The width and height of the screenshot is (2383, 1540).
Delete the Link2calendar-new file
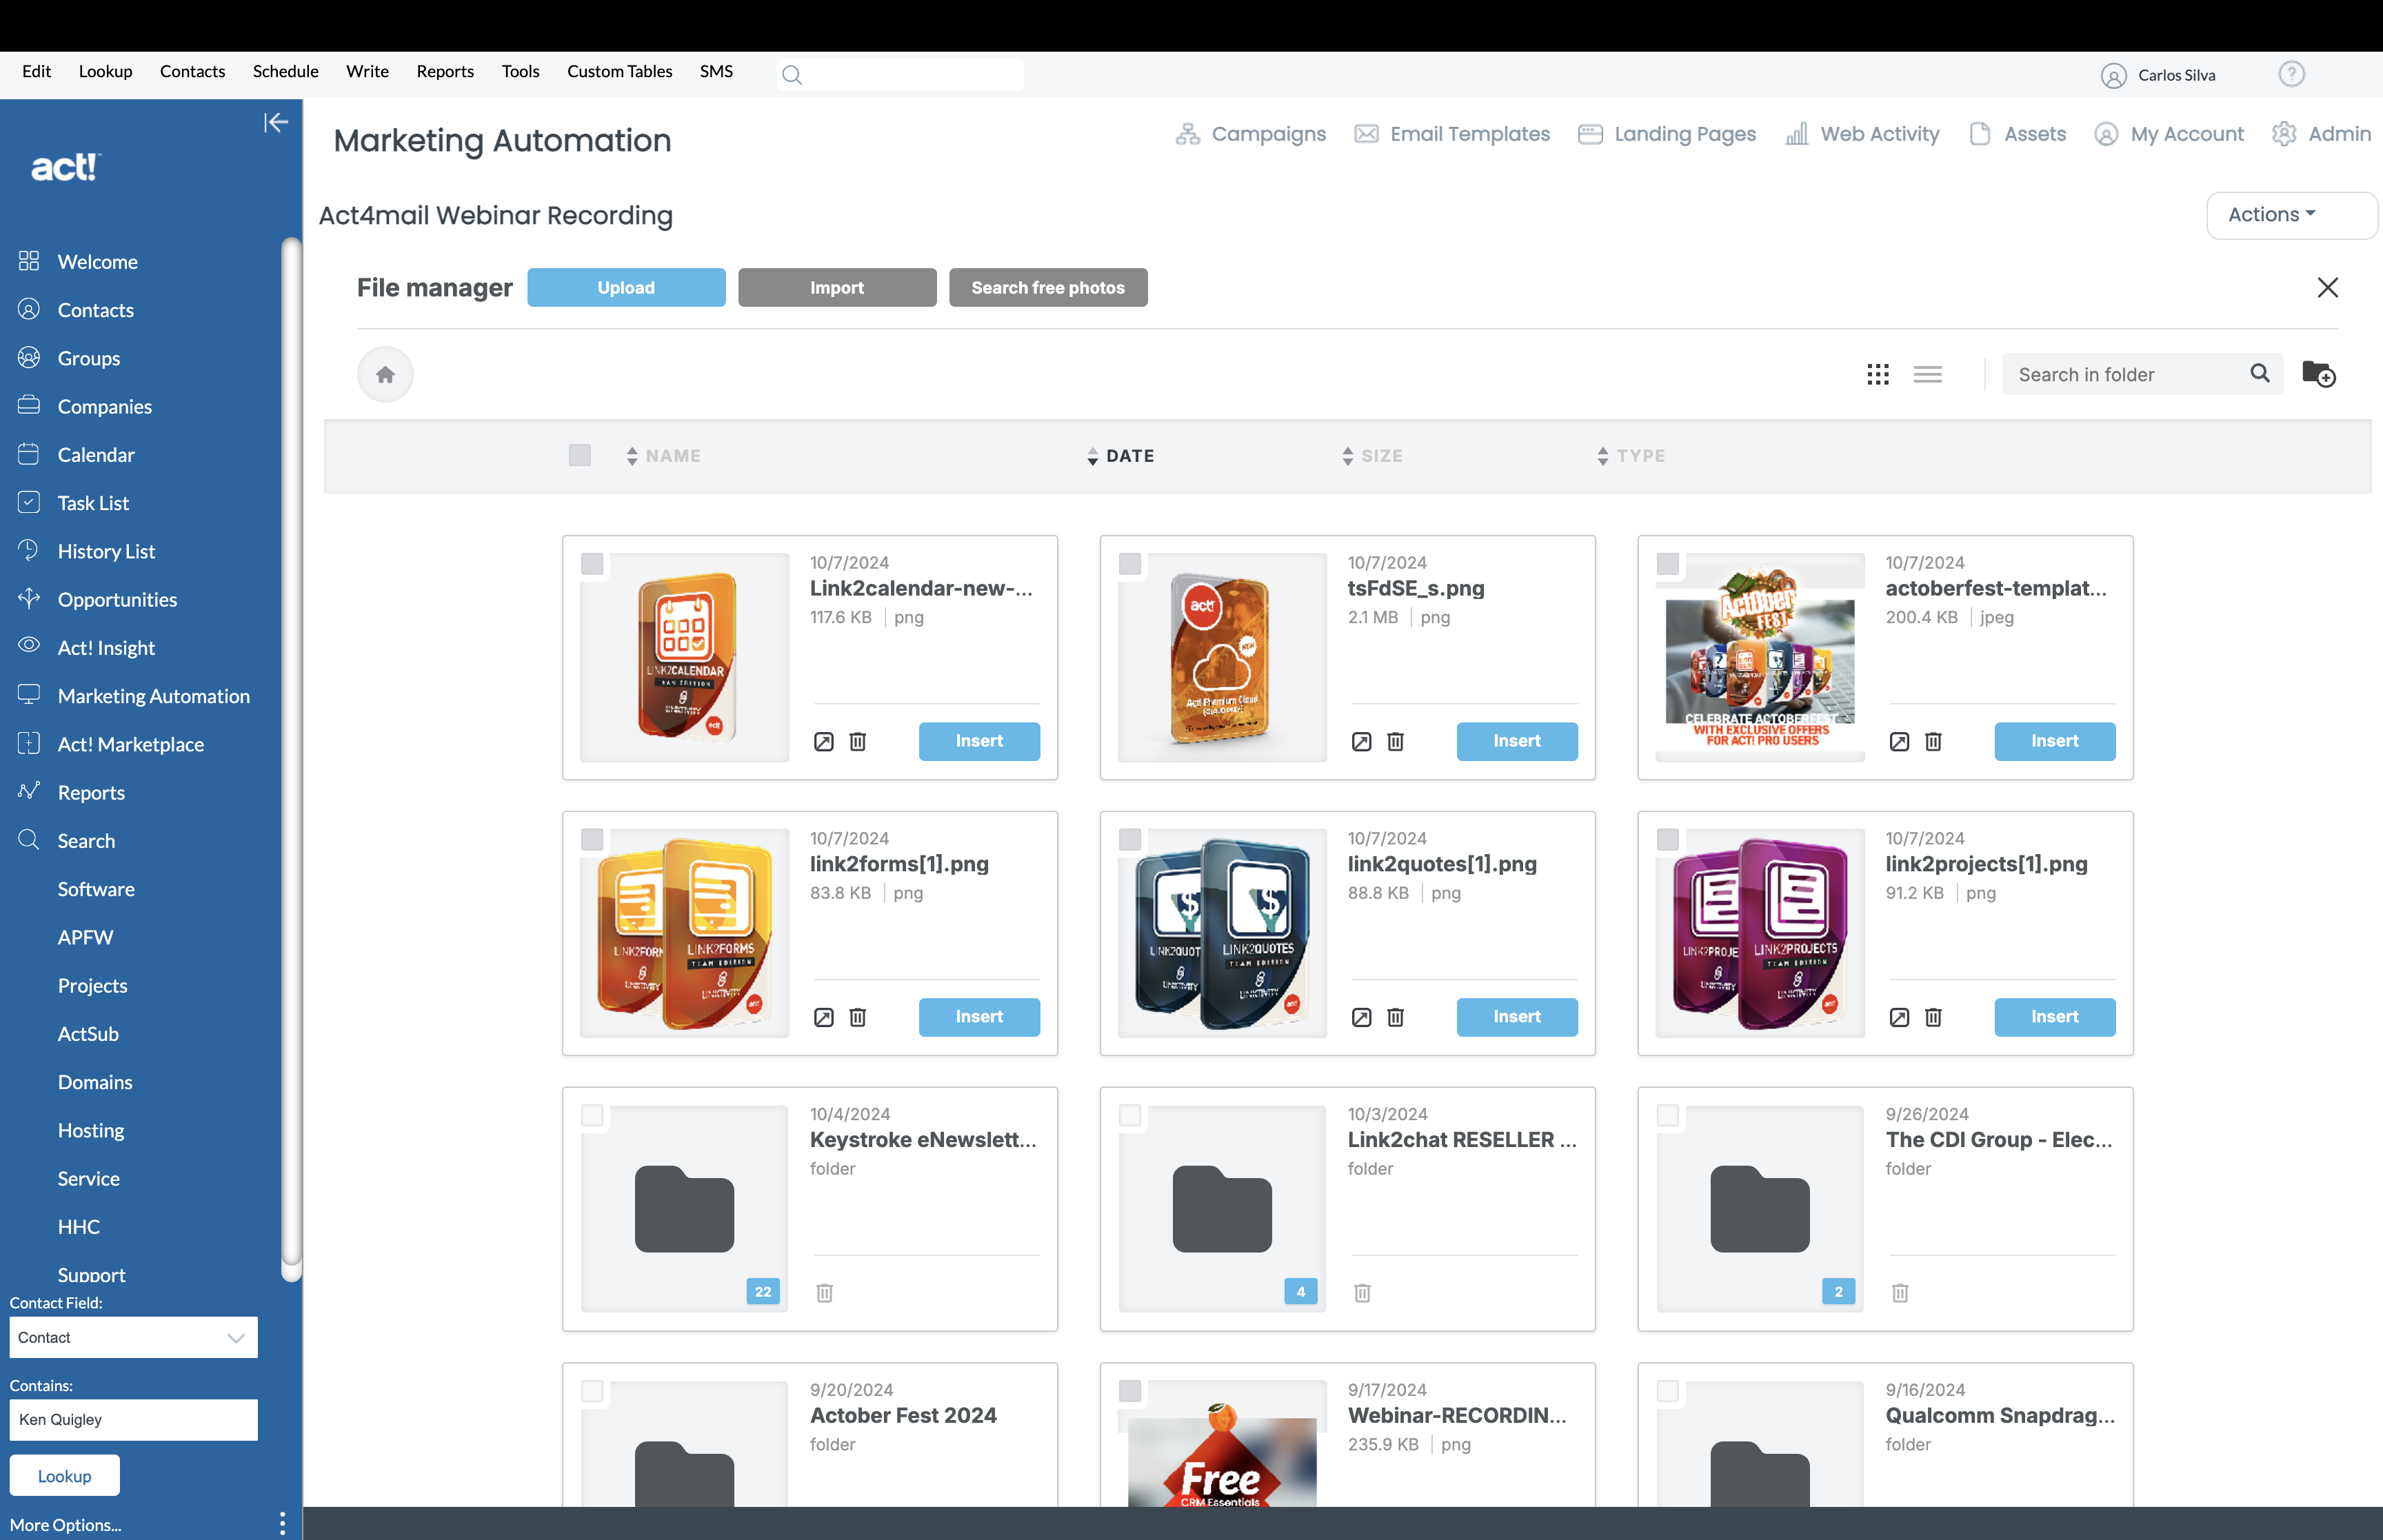pos(857,741)
